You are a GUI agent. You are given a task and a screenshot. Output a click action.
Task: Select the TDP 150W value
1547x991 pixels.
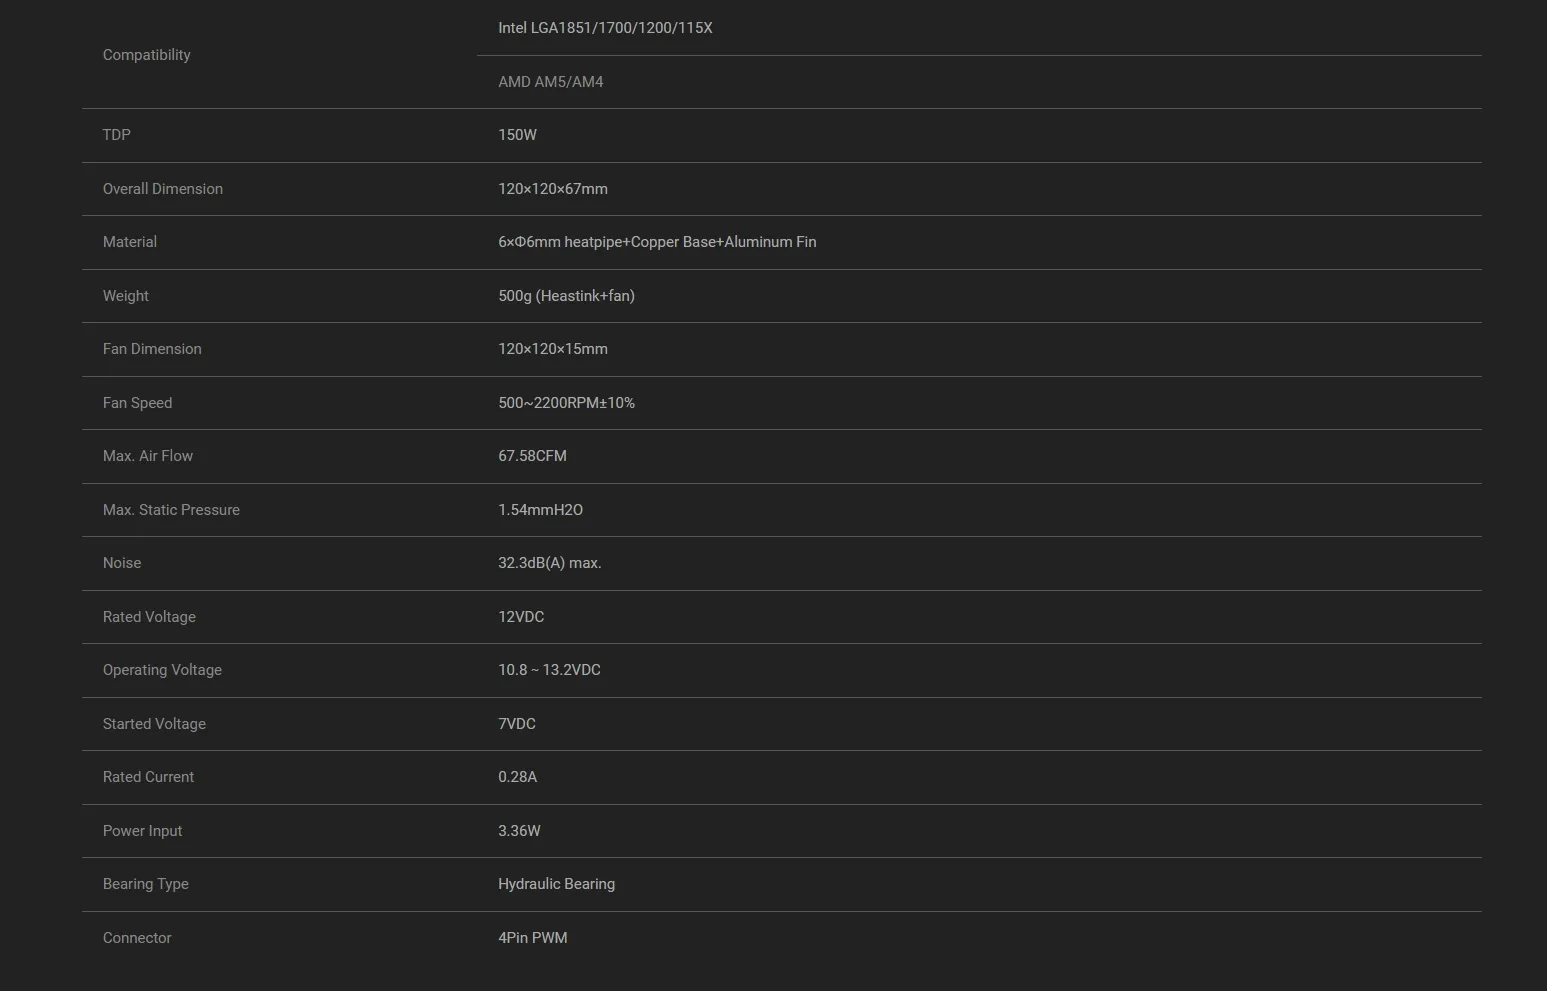517,135
